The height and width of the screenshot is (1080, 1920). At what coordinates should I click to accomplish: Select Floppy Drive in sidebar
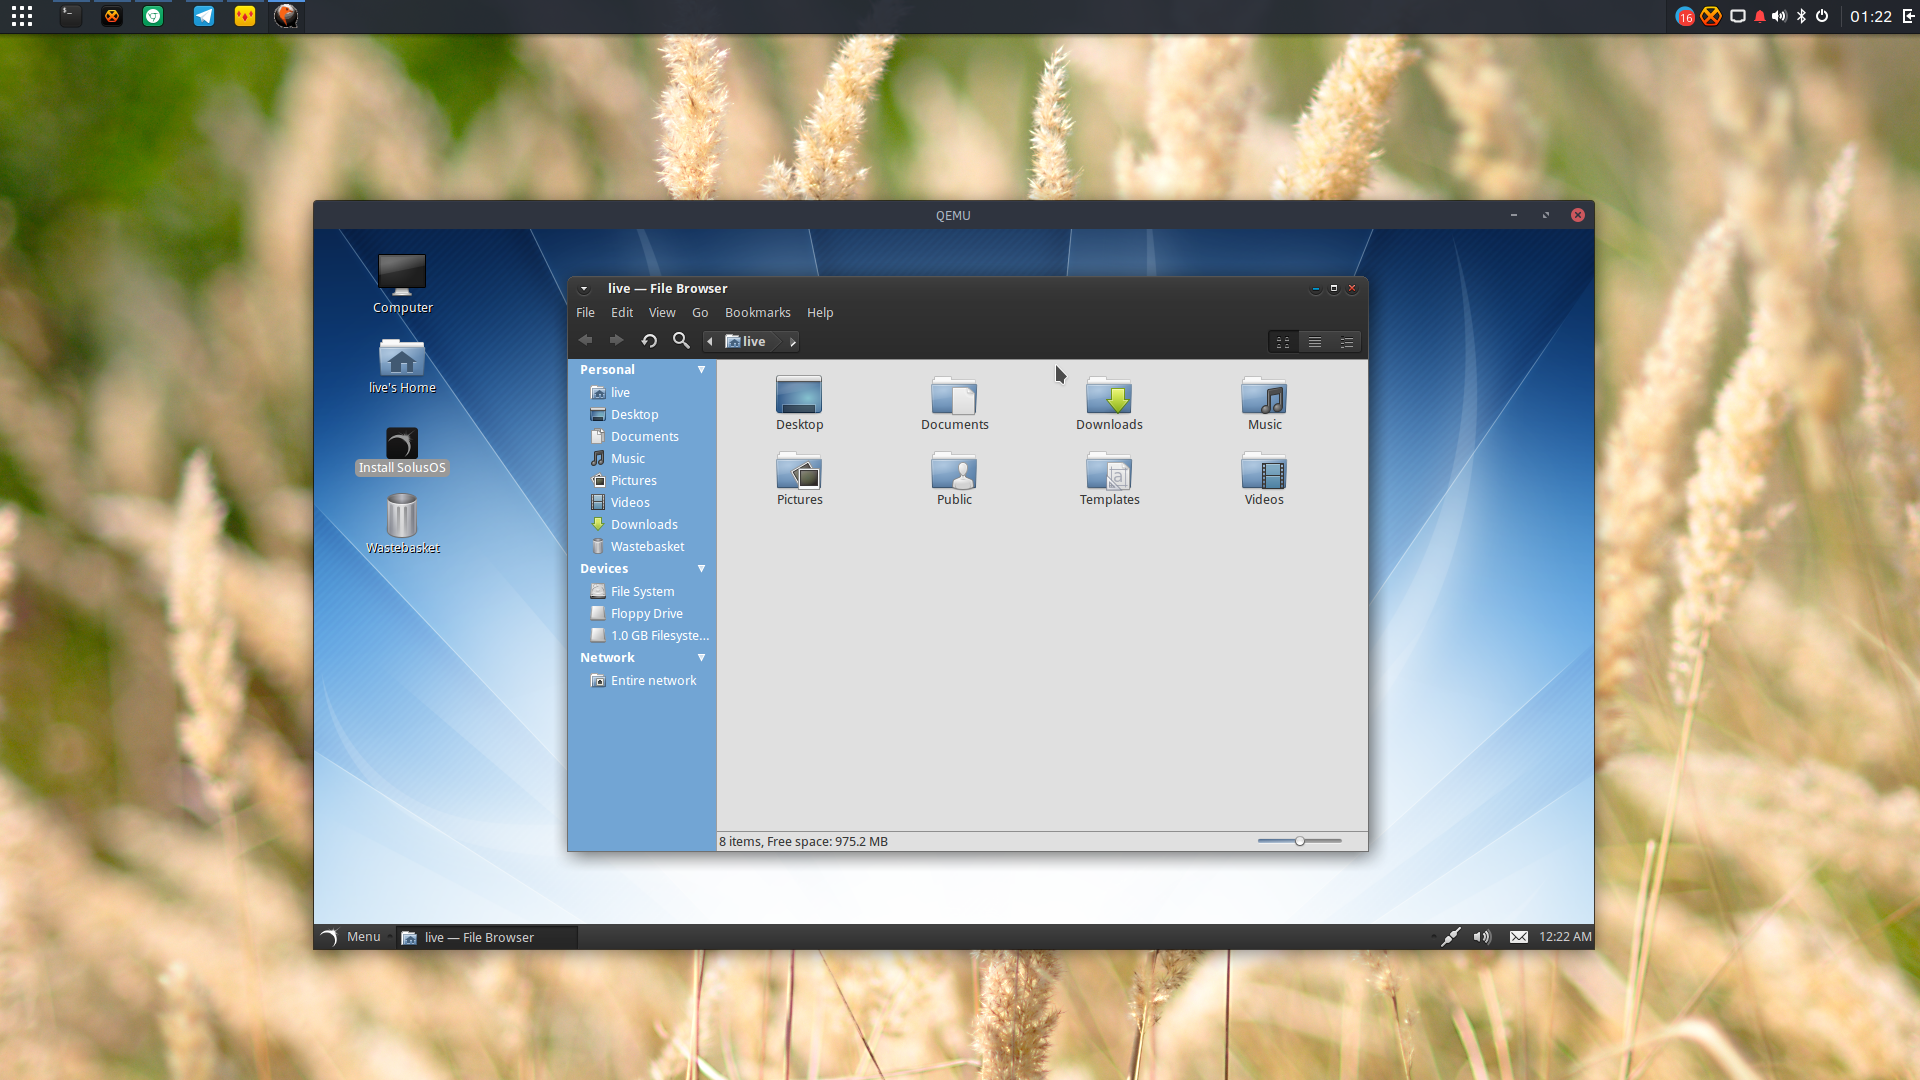click(x=642, y=614)
